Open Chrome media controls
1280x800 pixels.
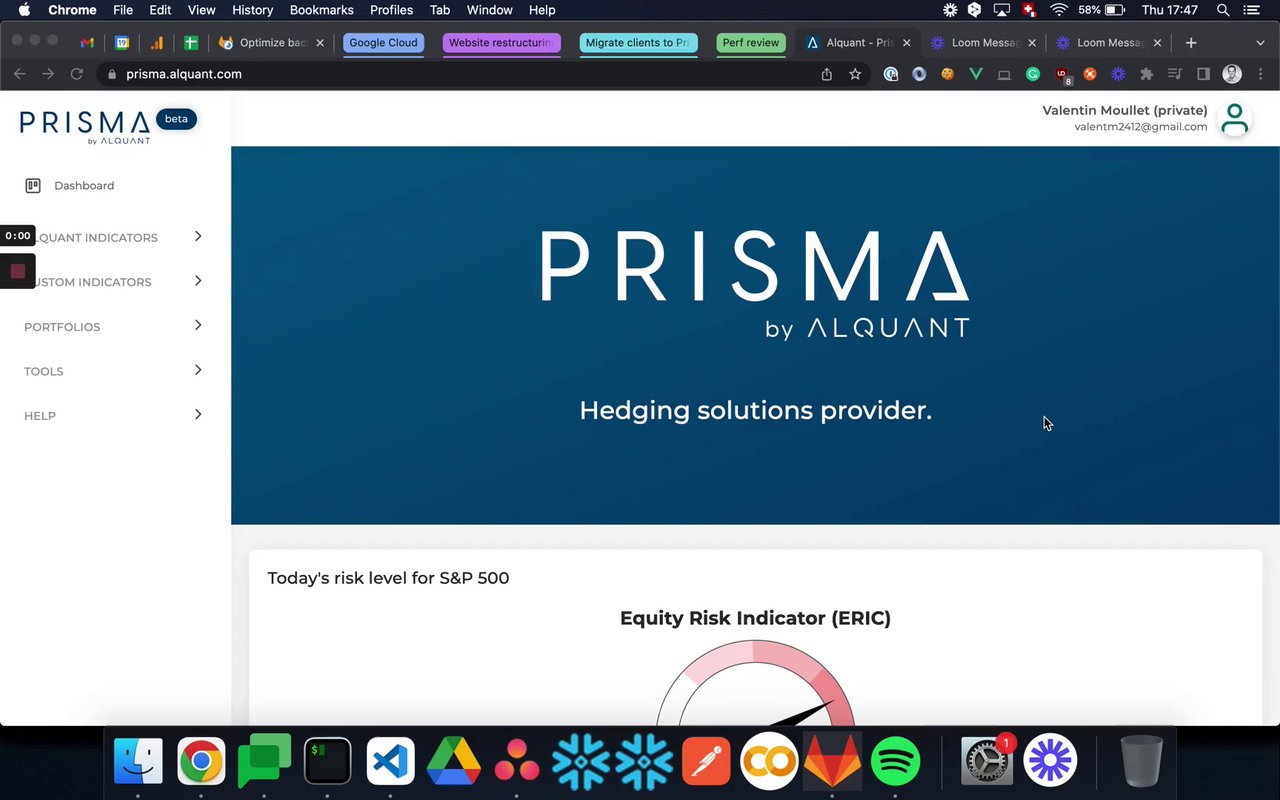(1175, 74)
